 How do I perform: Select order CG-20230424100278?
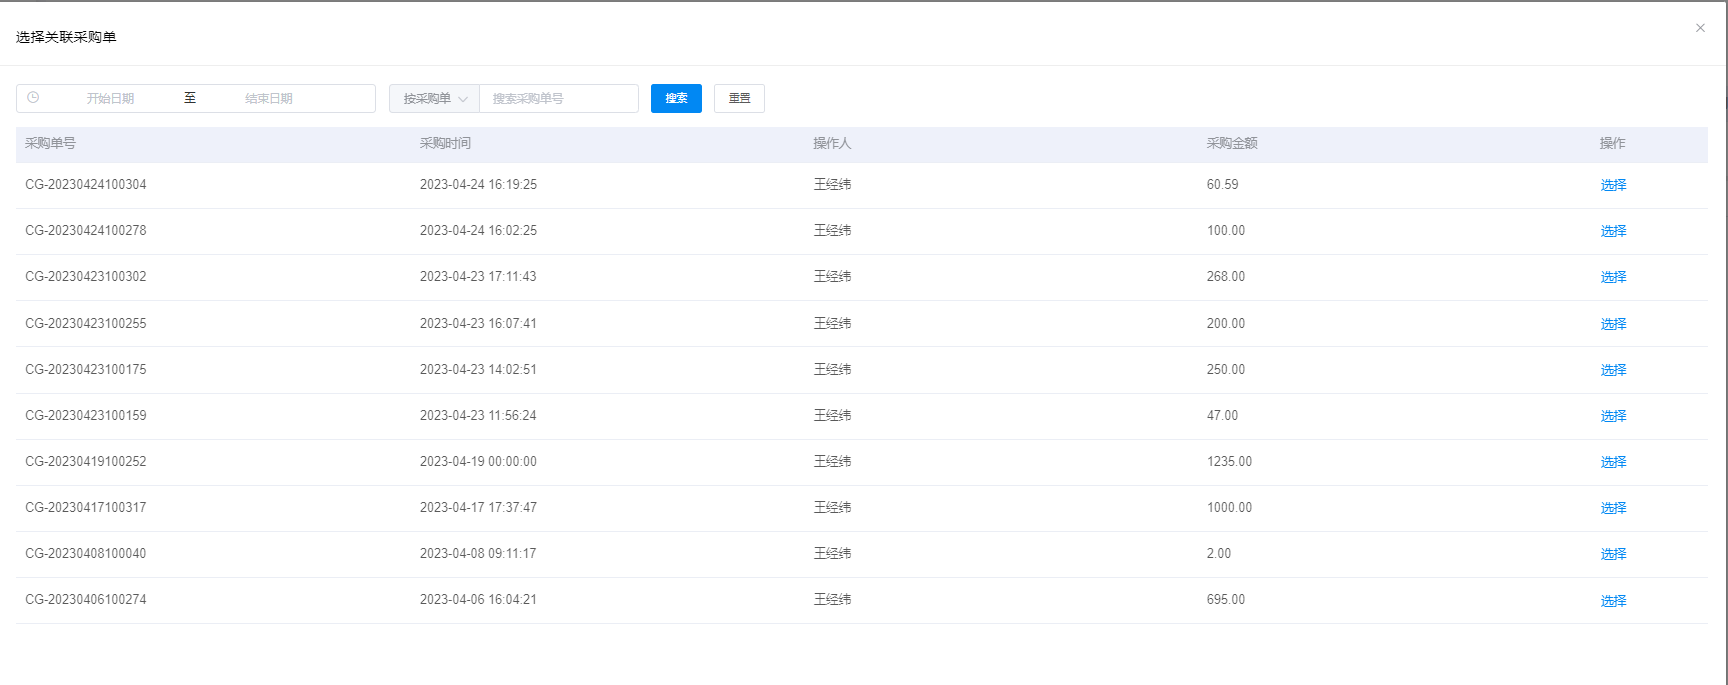click(1613, 231)
